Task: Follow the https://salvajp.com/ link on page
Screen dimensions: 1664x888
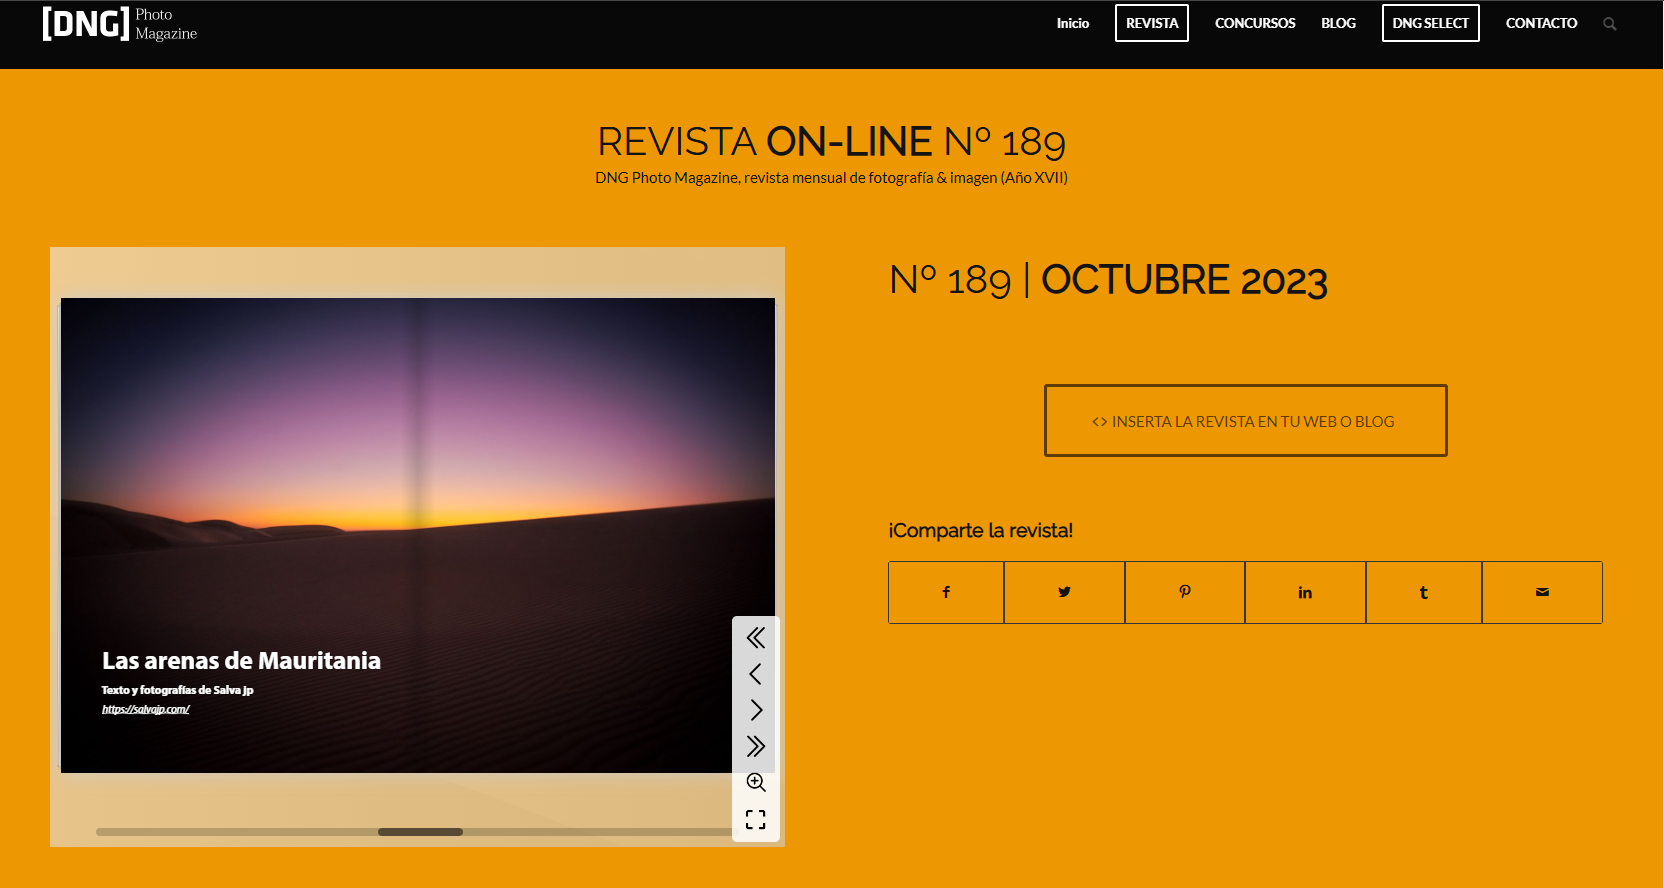Action: [146, 709]
